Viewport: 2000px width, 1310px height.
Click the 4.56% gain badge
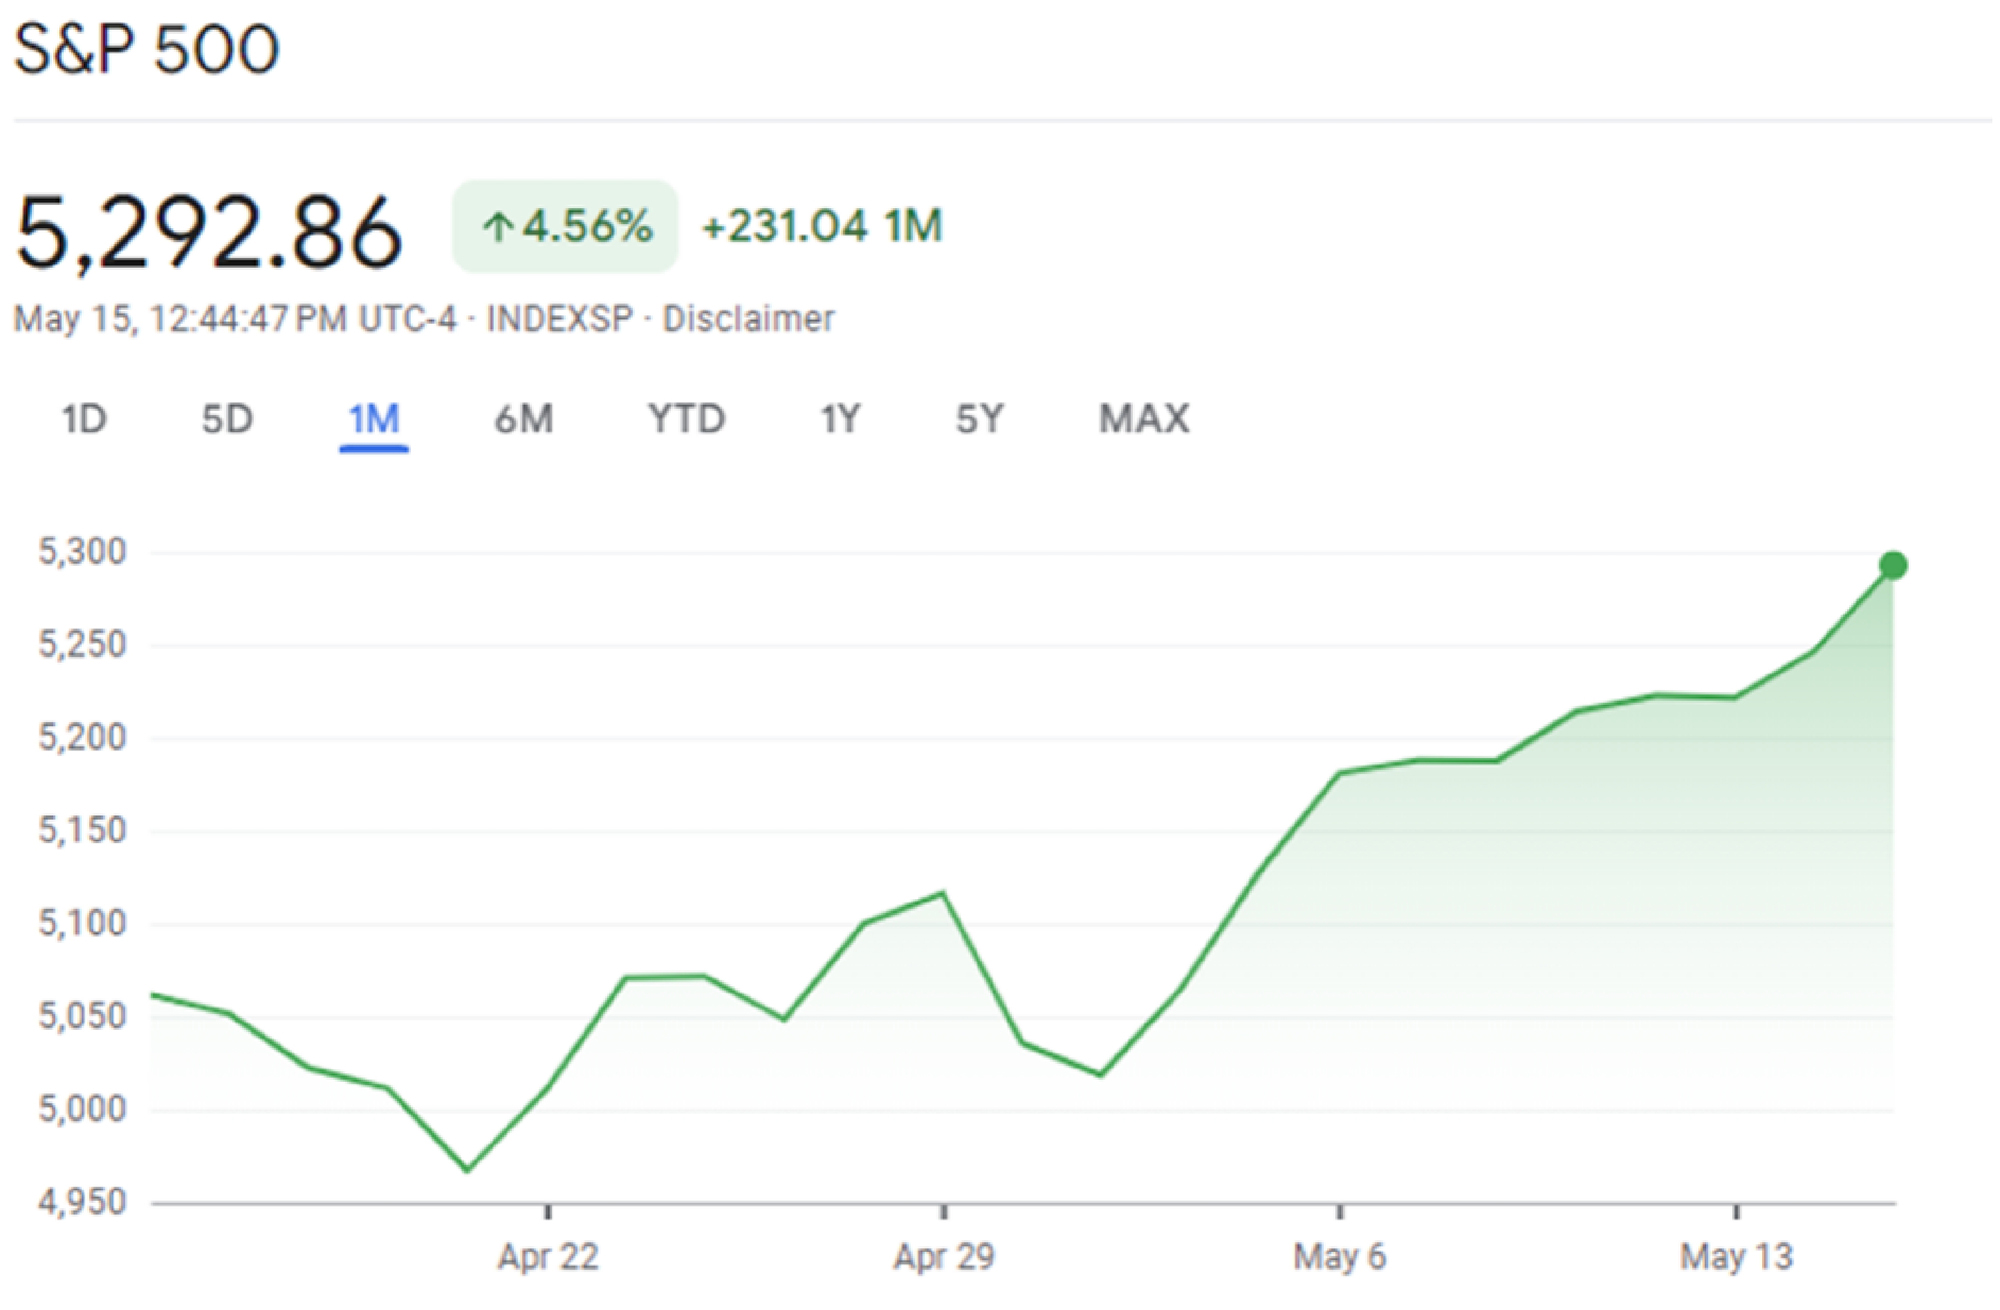point(565,226)
